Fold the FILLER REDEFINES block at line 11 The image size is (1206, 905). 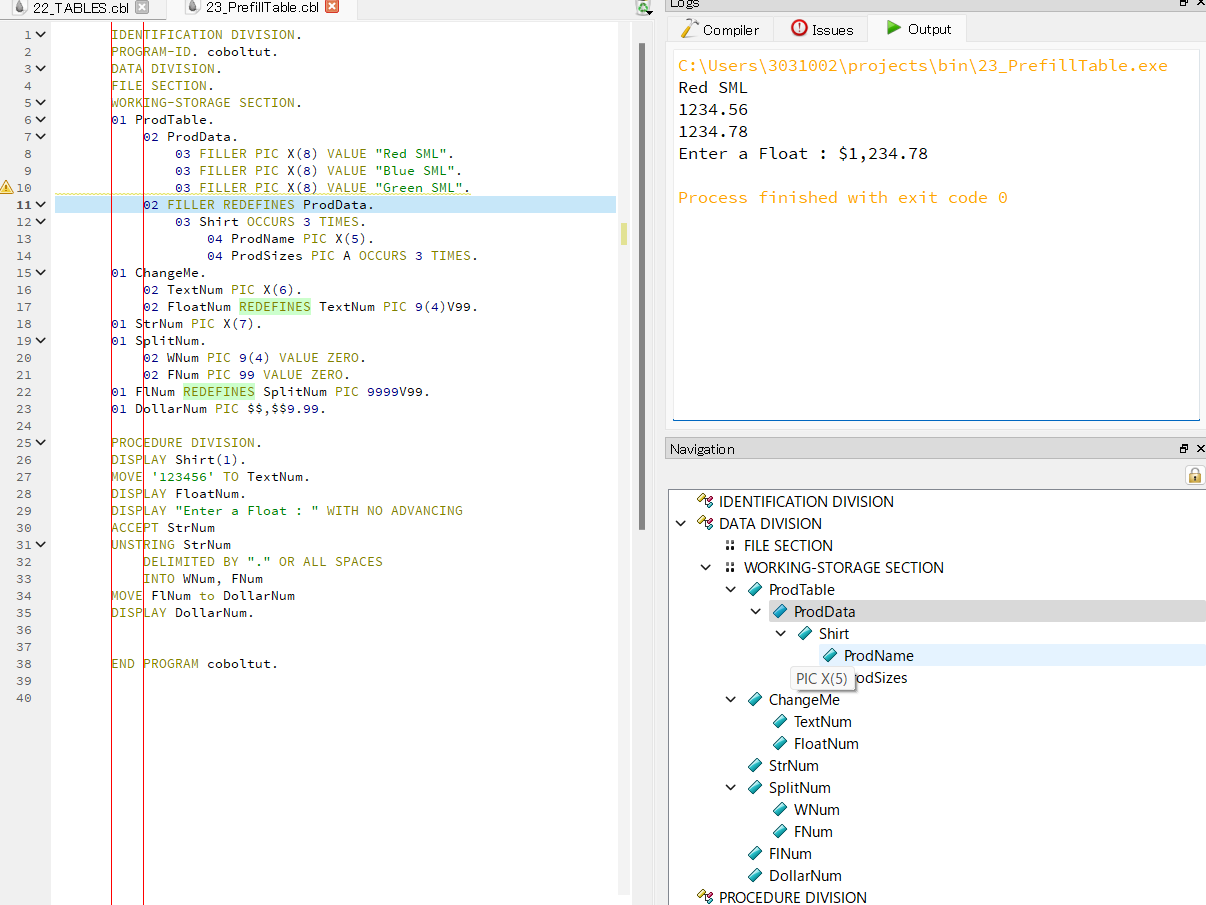[41, 204]
